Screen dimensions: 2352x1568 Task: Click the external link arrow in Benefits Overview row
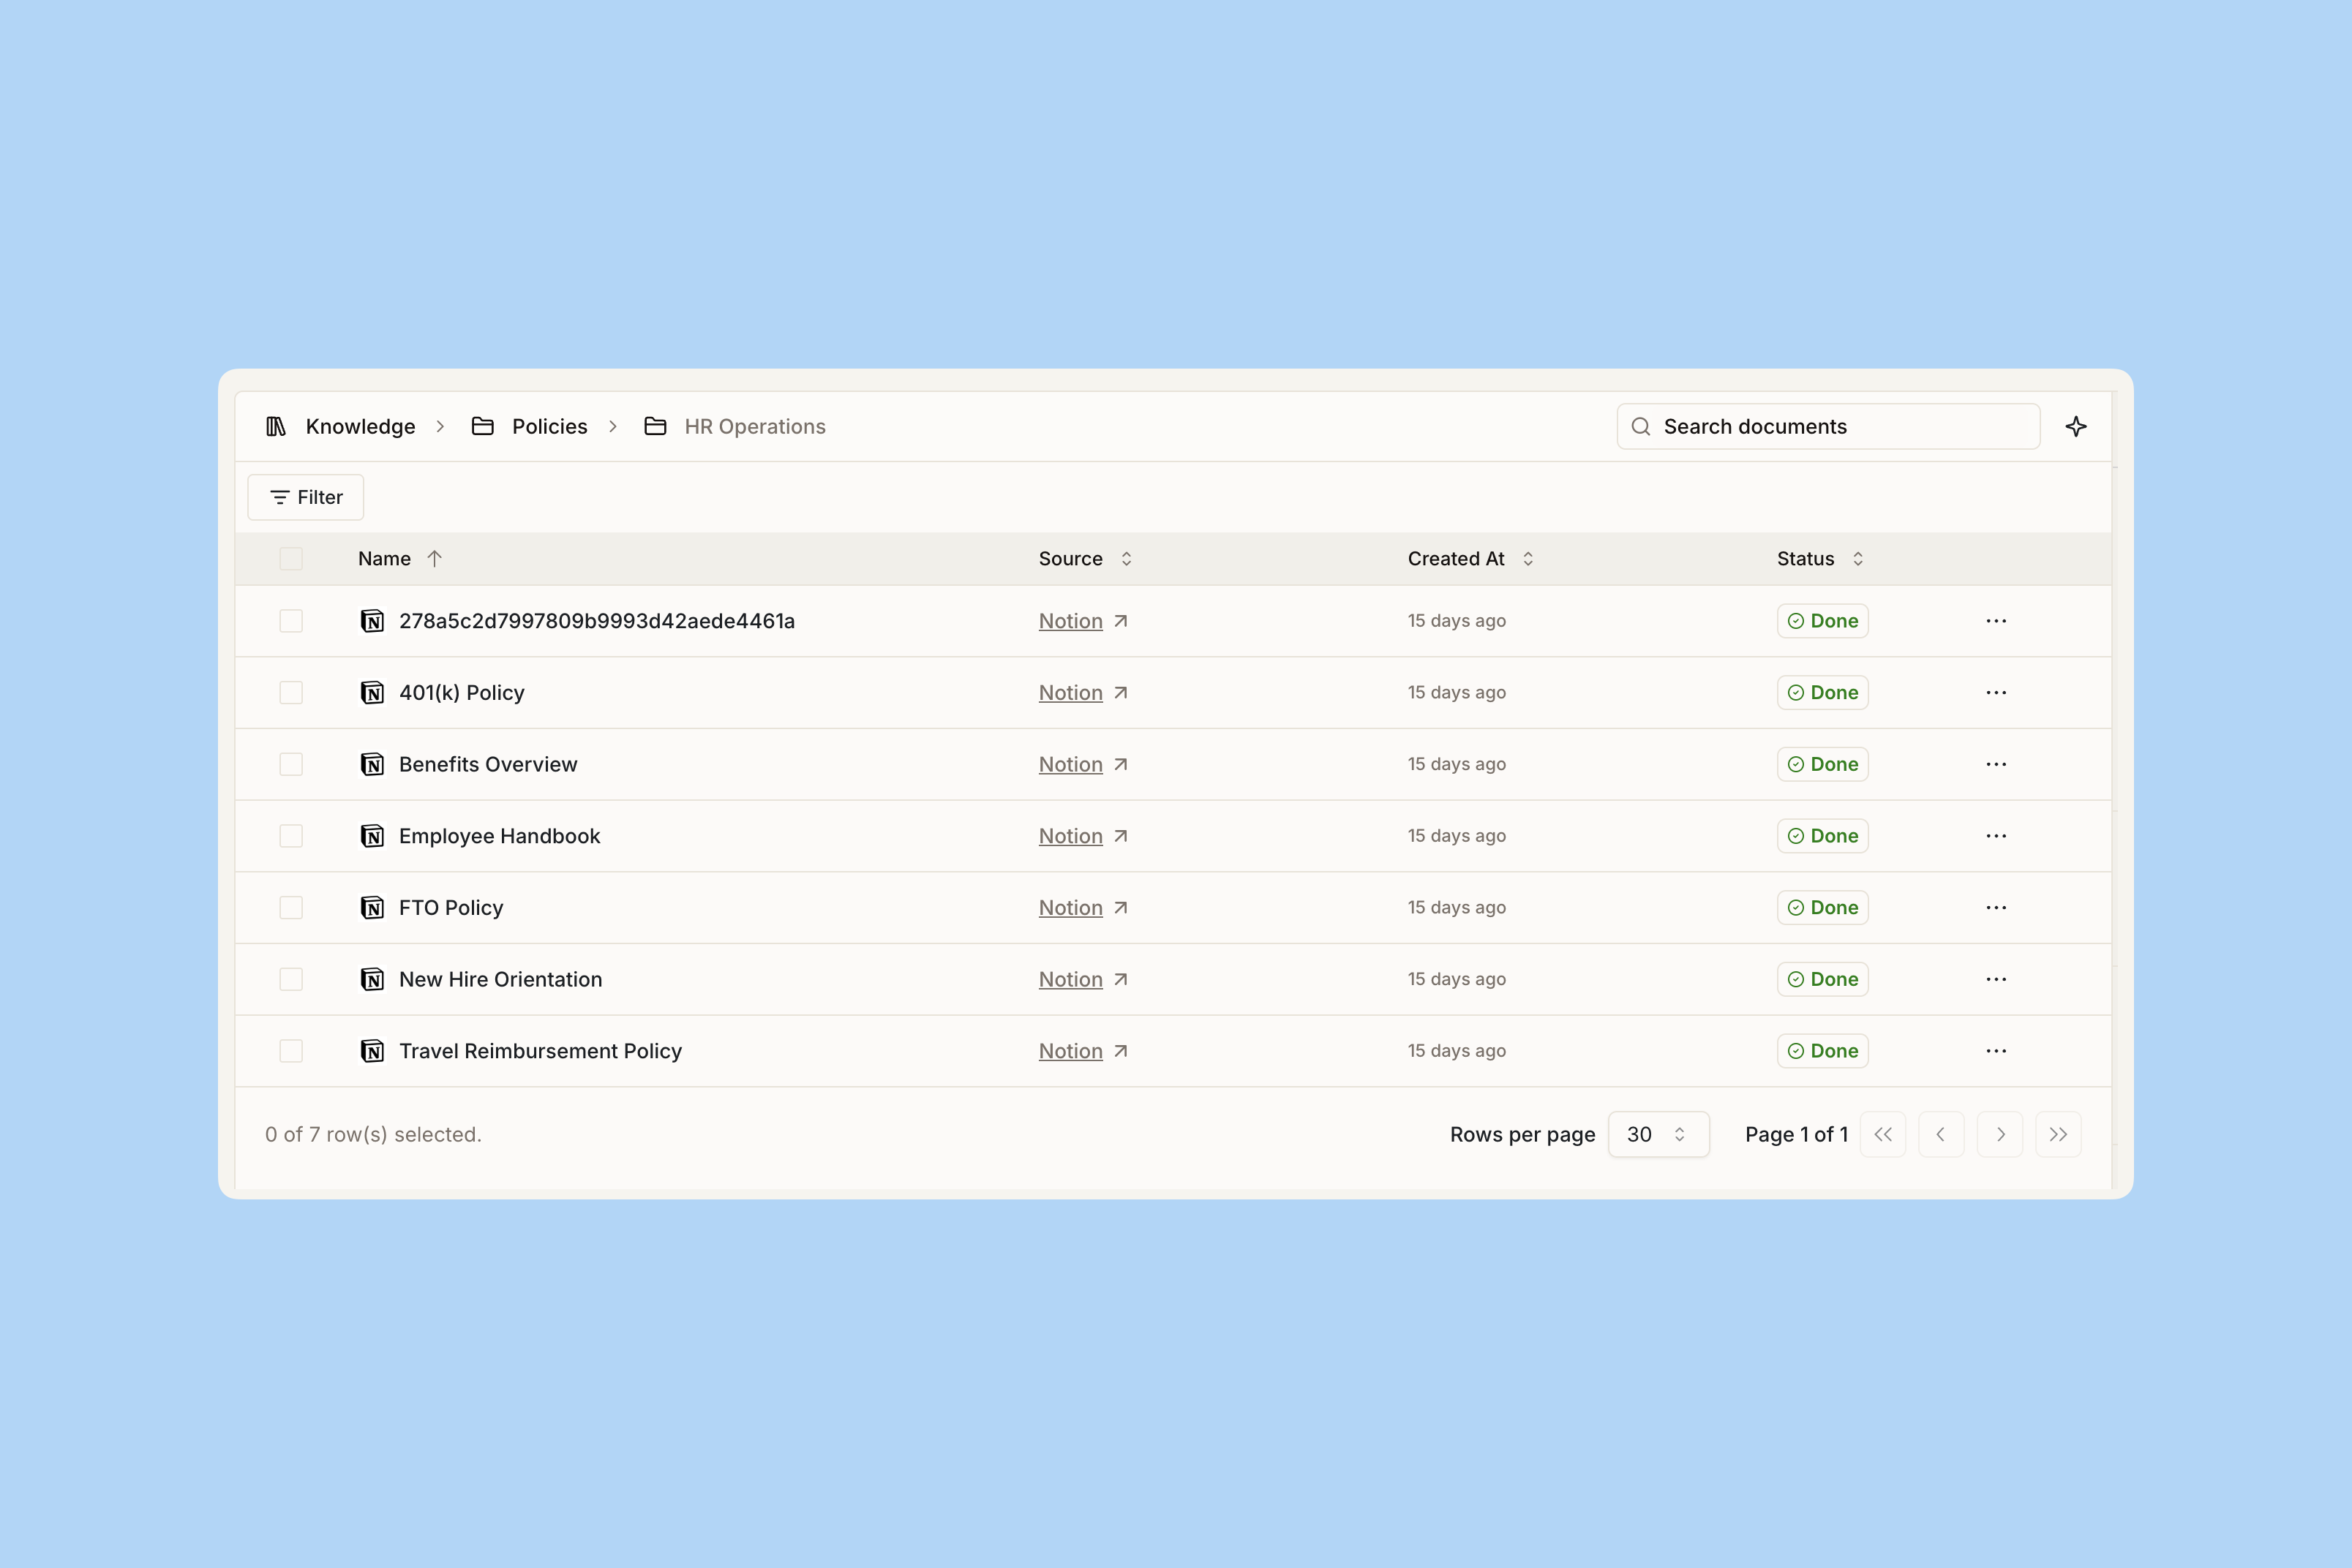[x=1121, y=765]
